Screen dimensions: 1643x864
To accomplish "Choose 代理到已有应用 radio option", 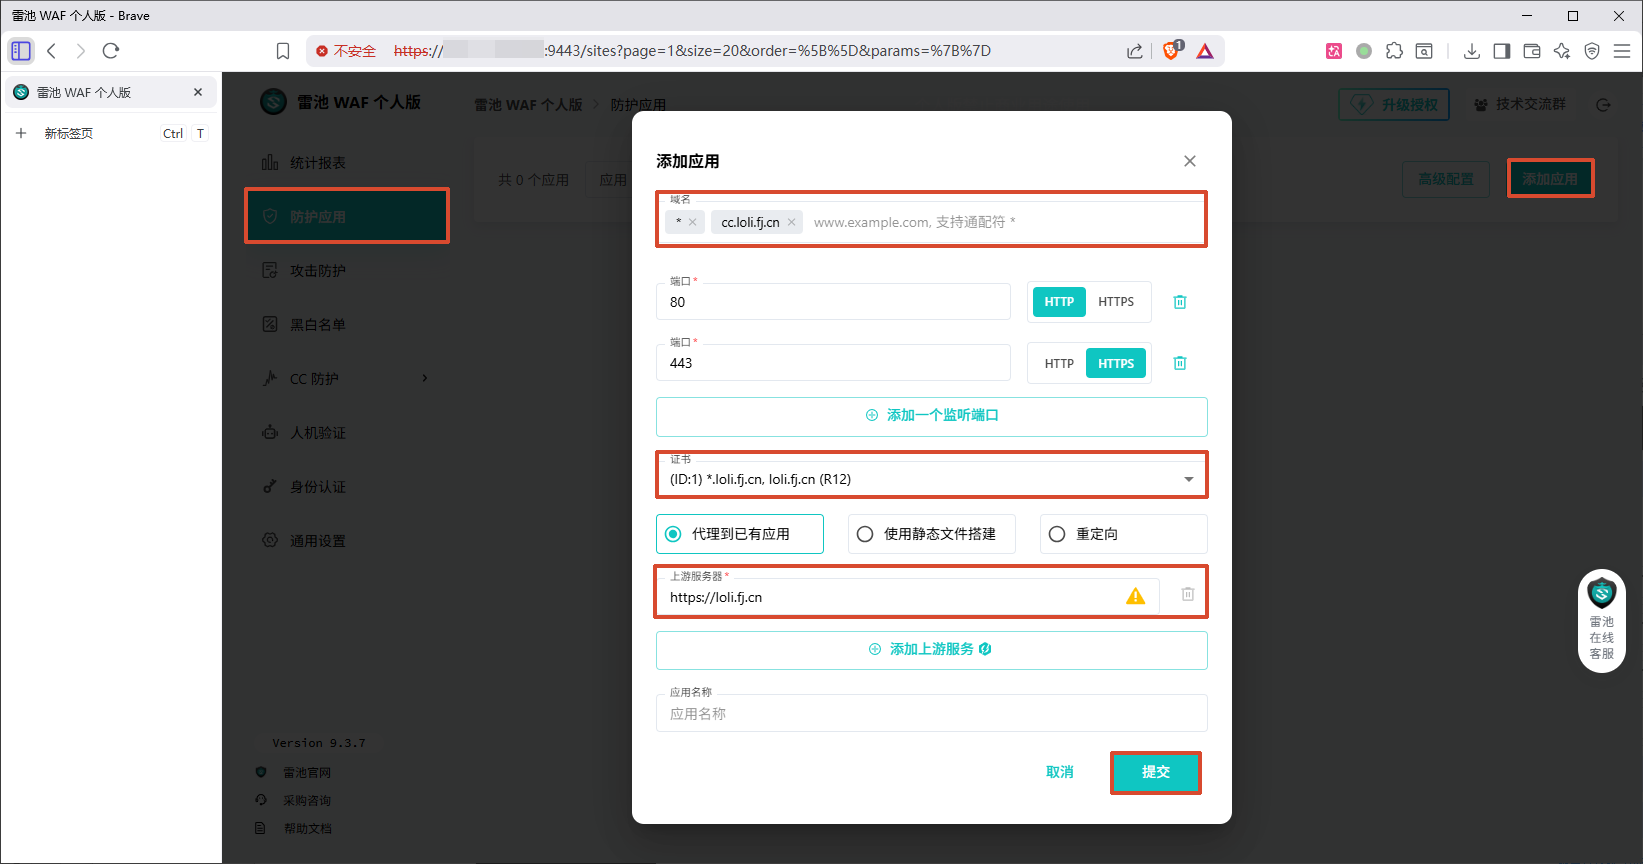I will [x=740, y=534].
